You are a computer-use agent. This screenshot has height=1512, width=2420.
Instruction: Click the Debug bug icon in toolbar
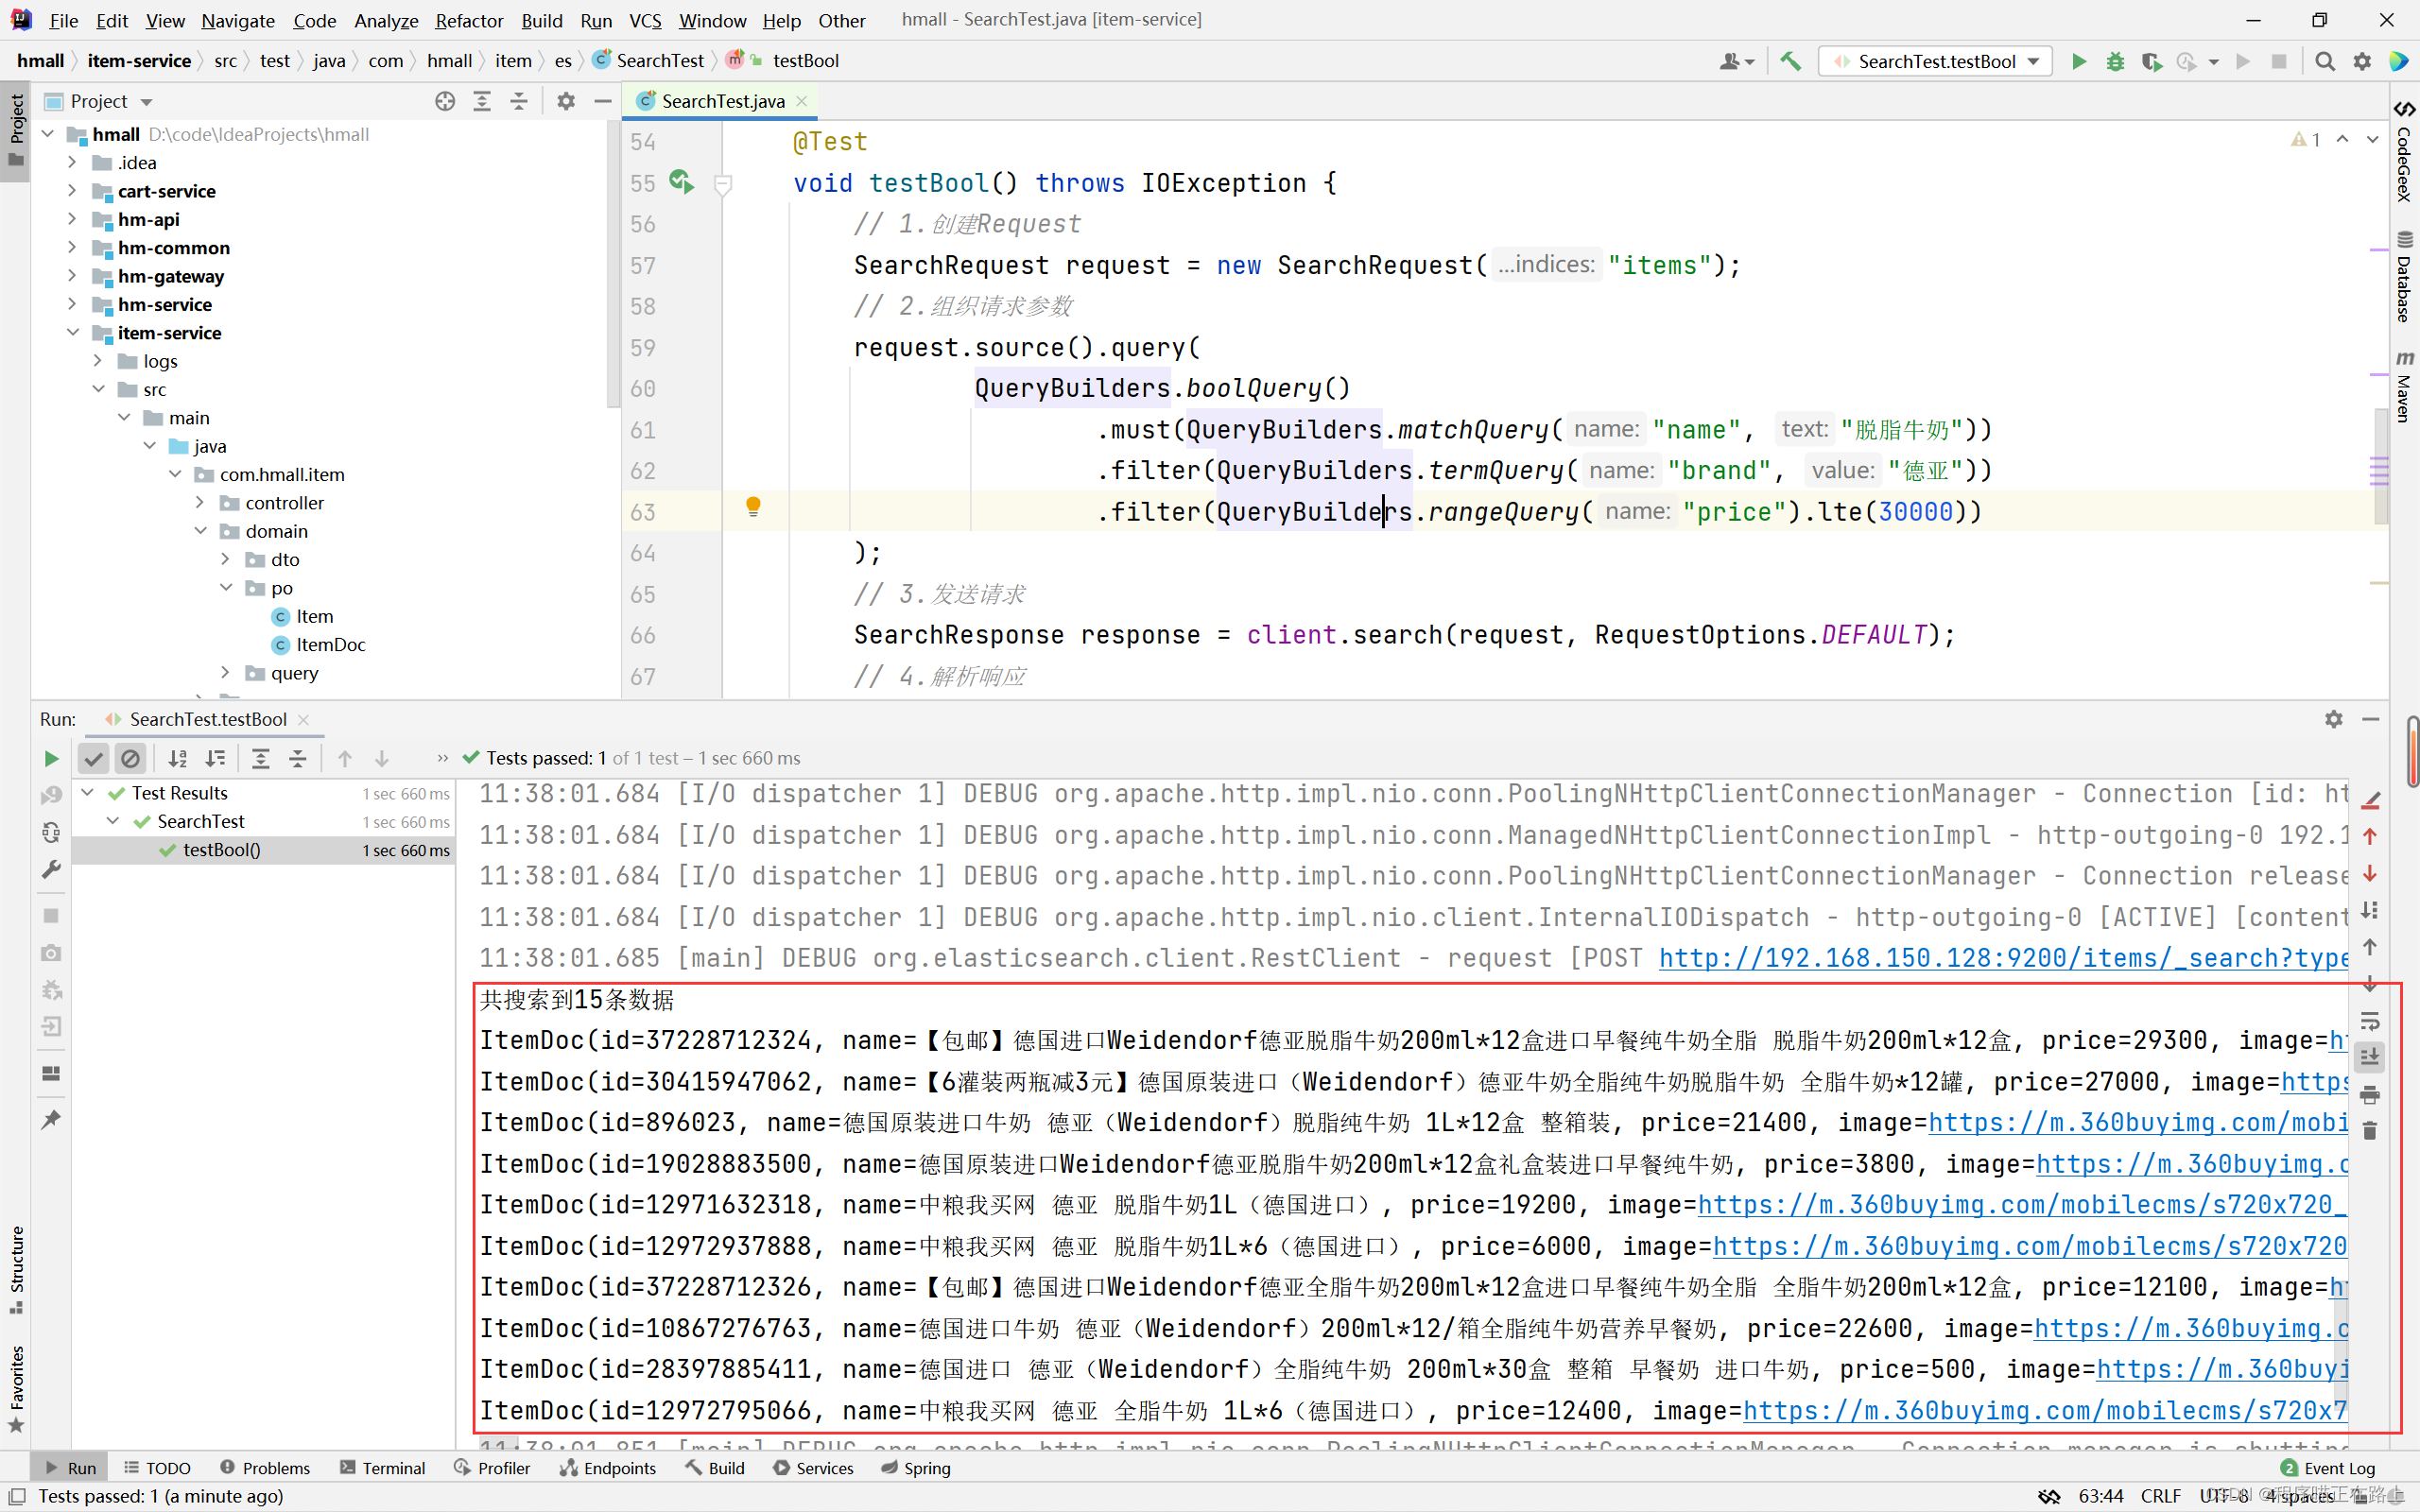tap(2115, 61)
